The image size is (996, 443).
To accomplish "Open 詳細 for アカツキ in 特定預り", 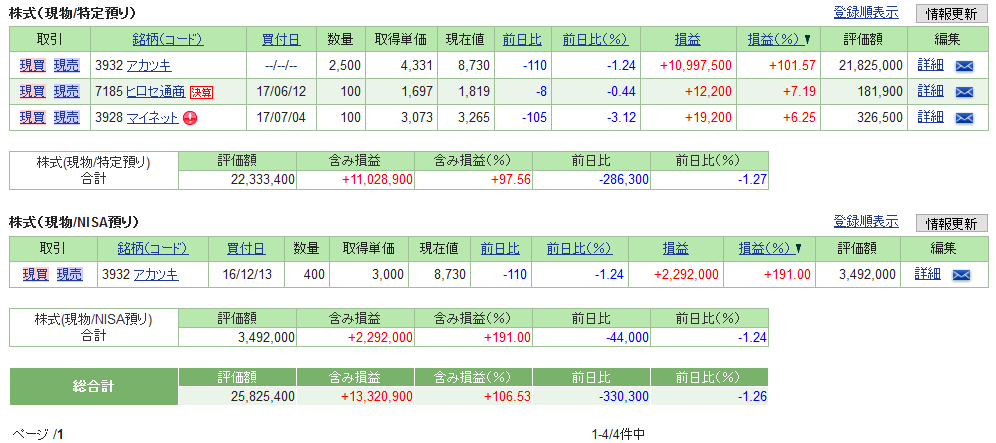I will pos(931,65).
